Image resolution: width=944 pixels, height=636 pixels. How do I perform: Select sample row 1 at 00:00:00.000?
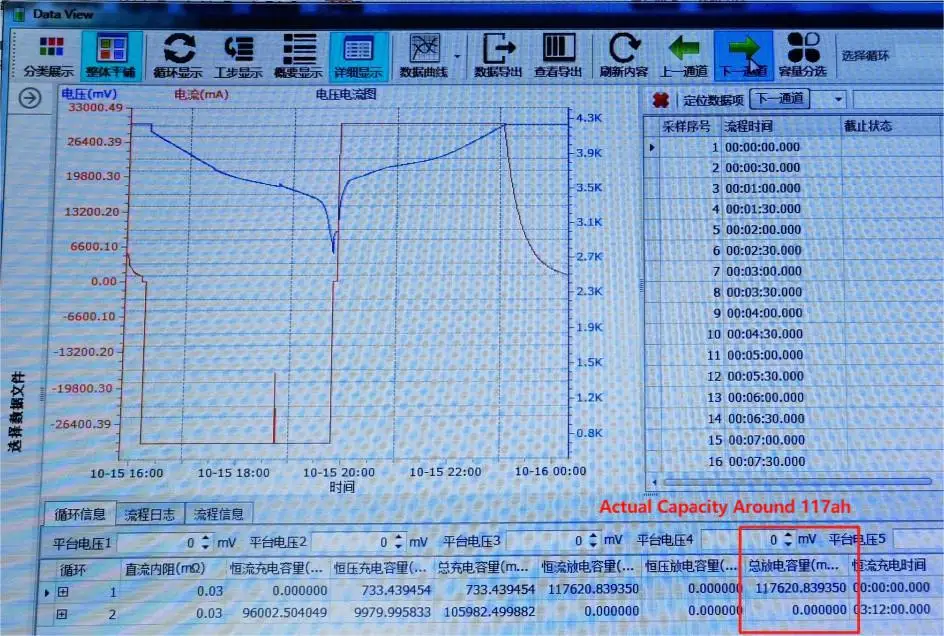(793, 148)
